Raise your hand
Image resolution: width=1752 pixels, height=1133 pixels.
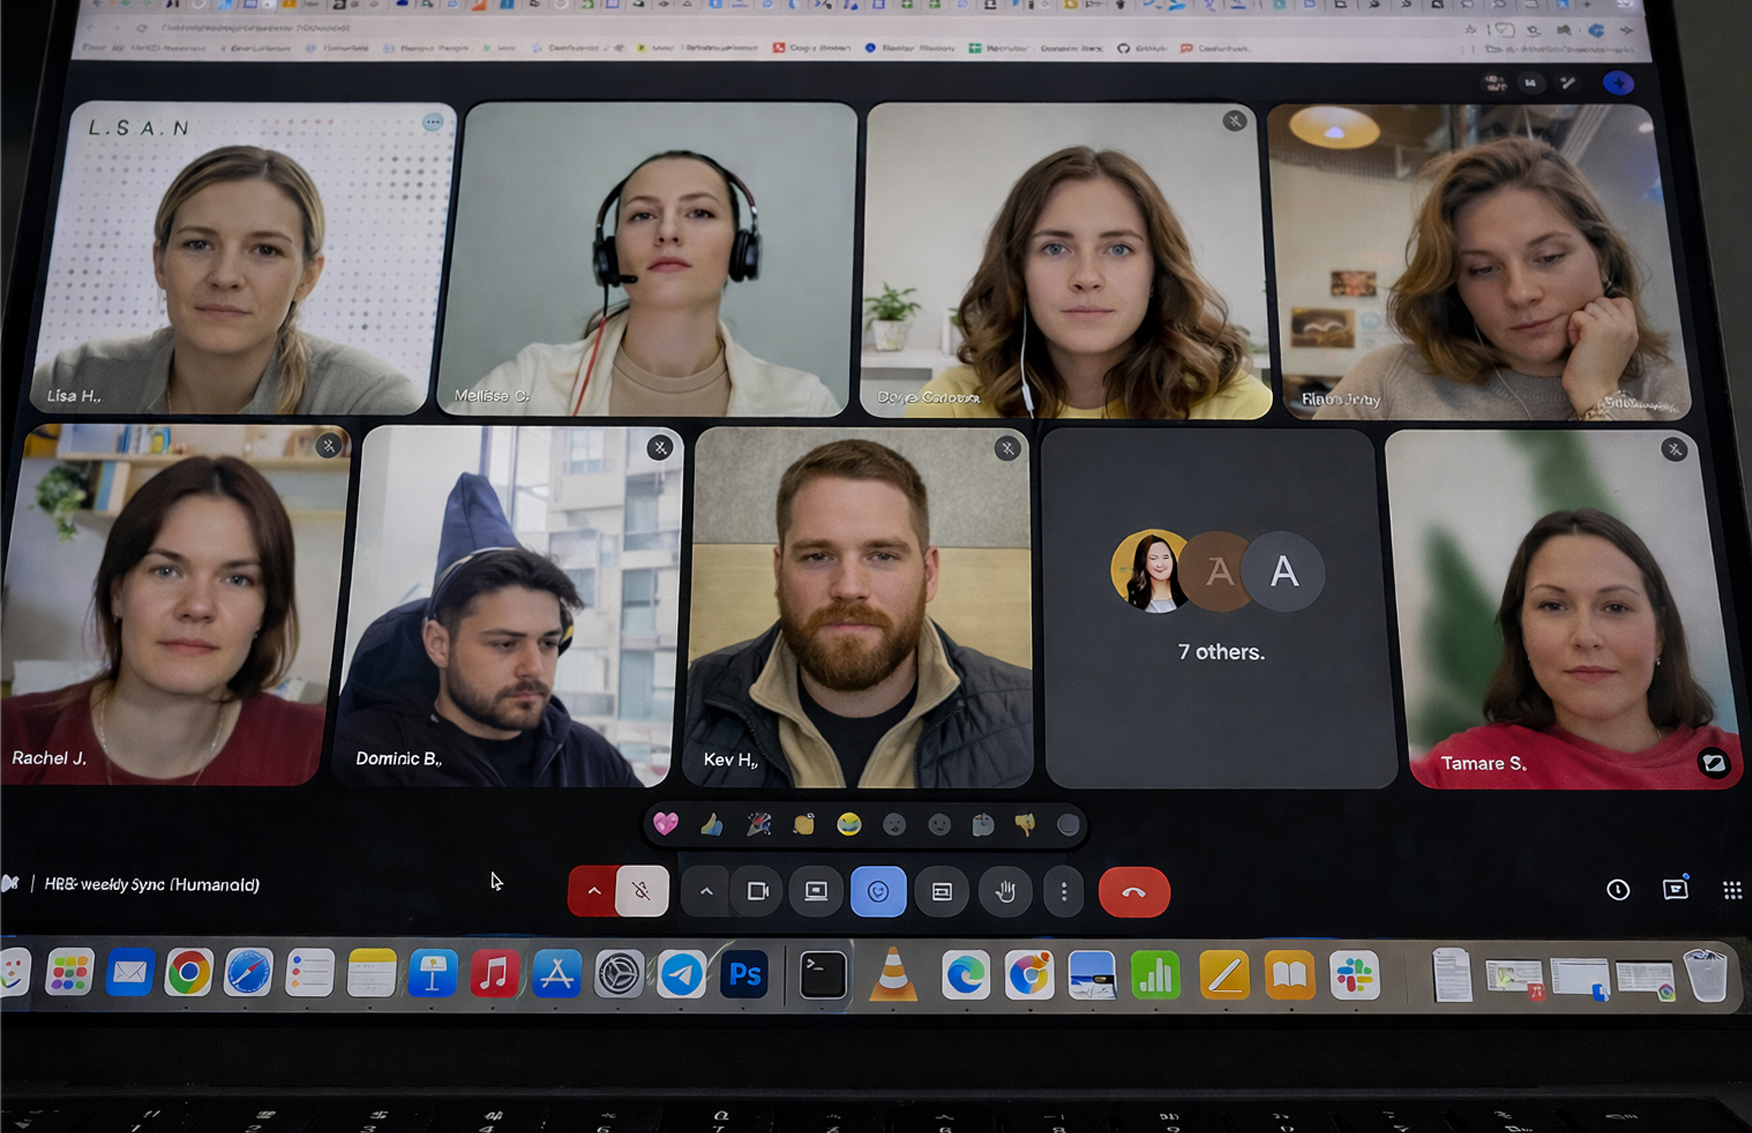(1005, 891)
